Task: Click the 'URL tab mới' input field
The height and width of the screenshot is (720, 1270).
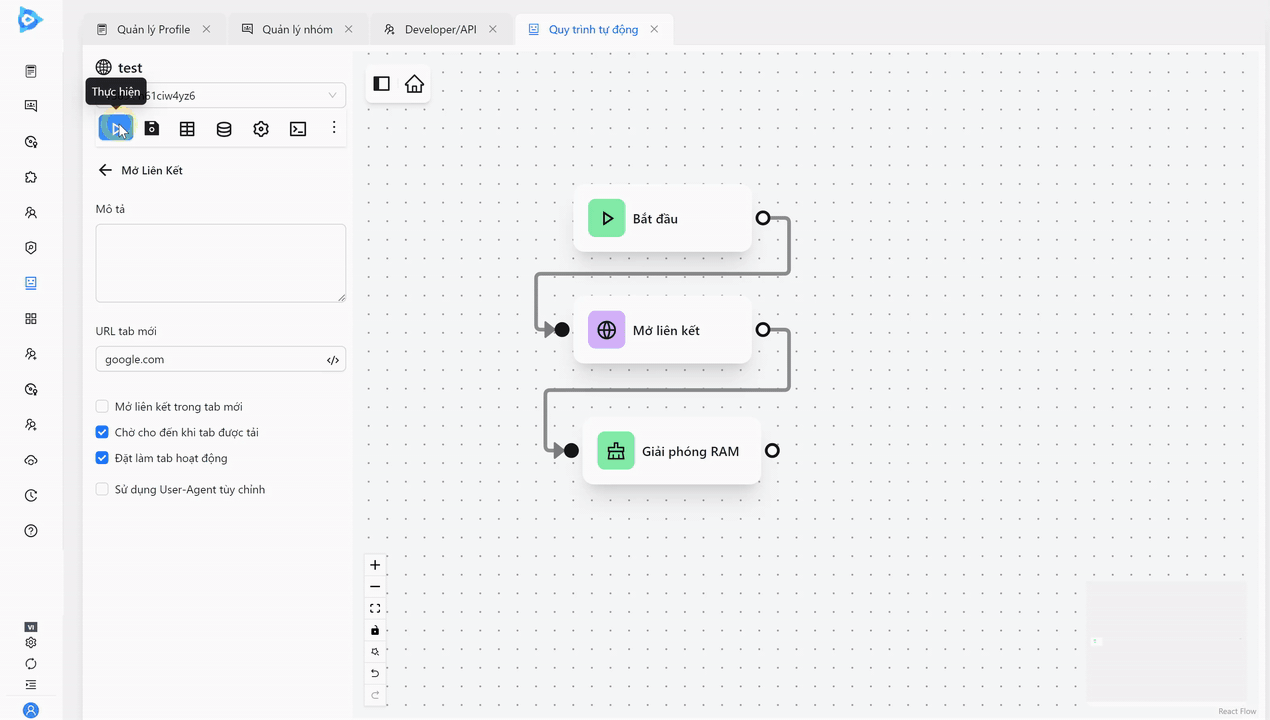Action: point(210,359)
